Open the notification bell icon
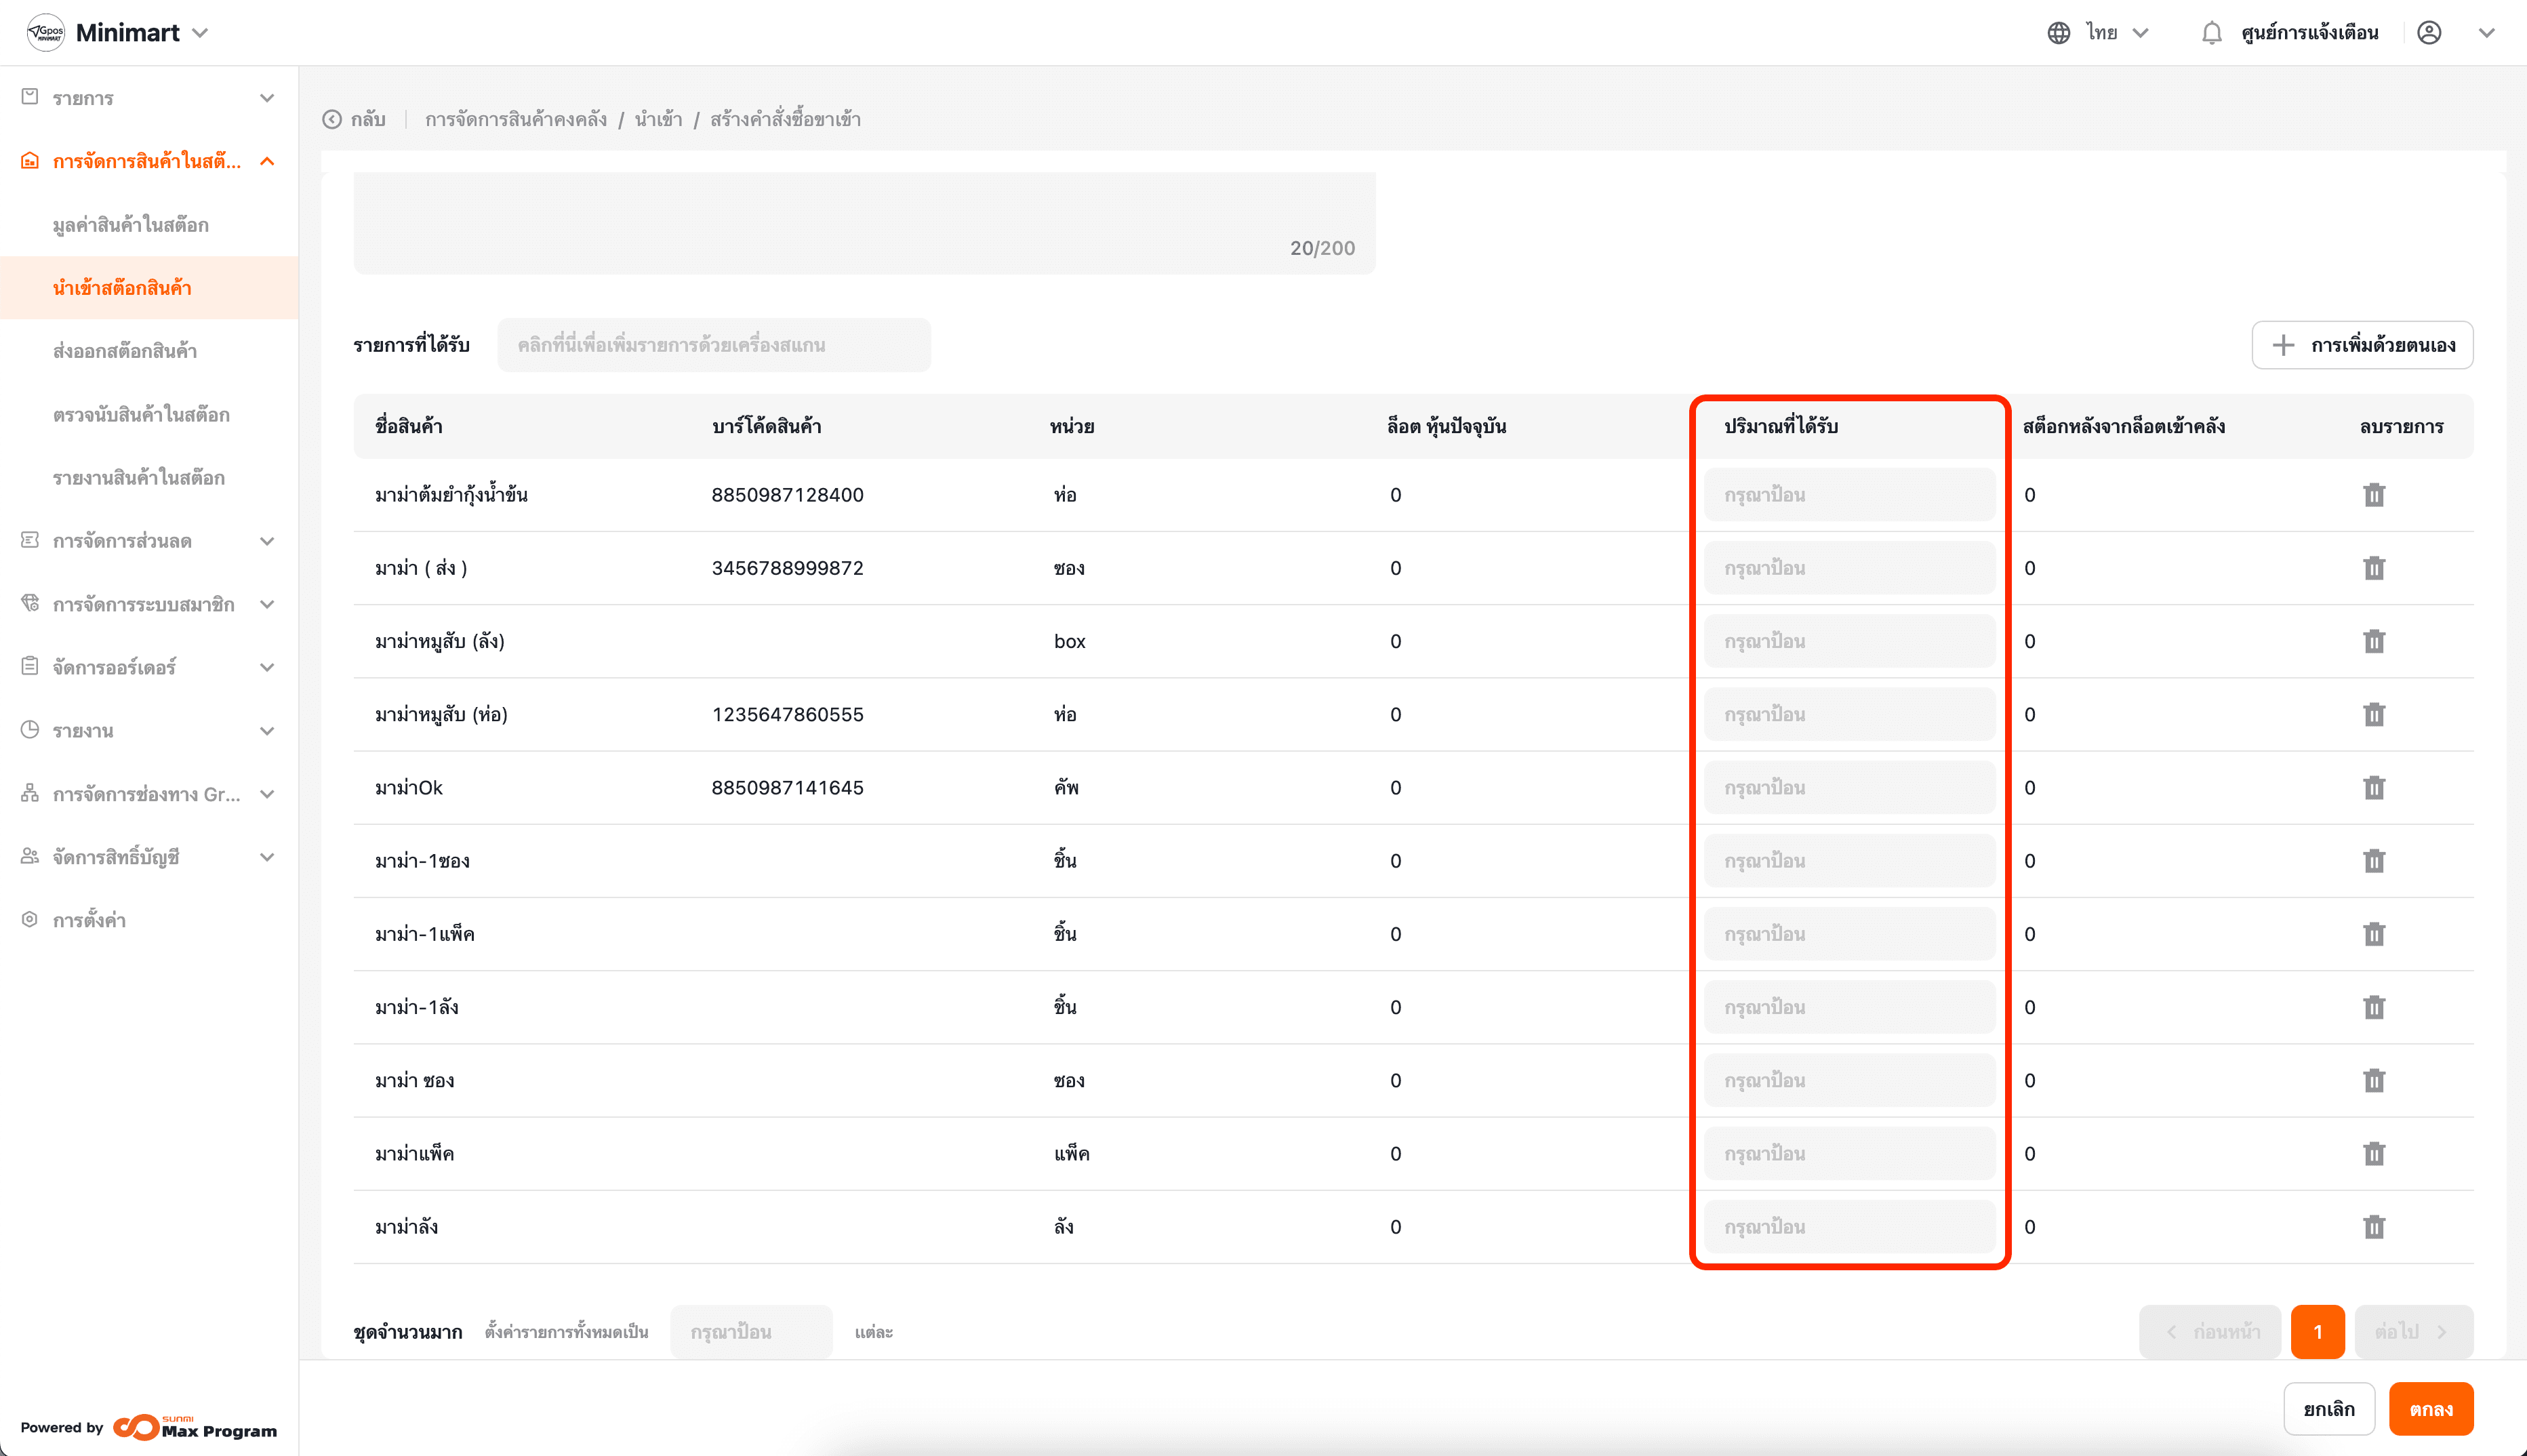This screenshot has width=2527, height=1456. point(2211,33)
